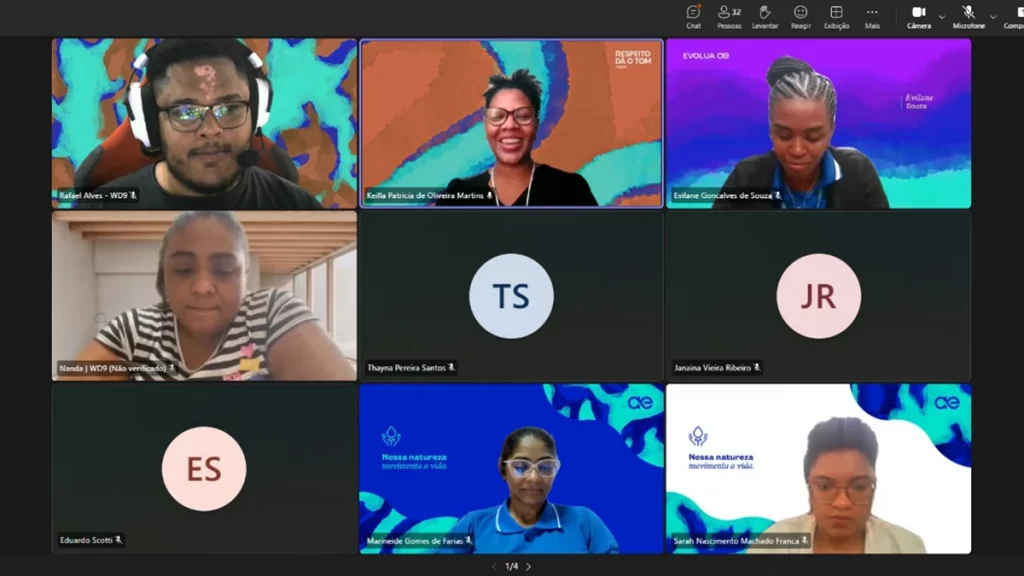
Task: Toggle the Câmera on or off
Action: tap(918, 17)
